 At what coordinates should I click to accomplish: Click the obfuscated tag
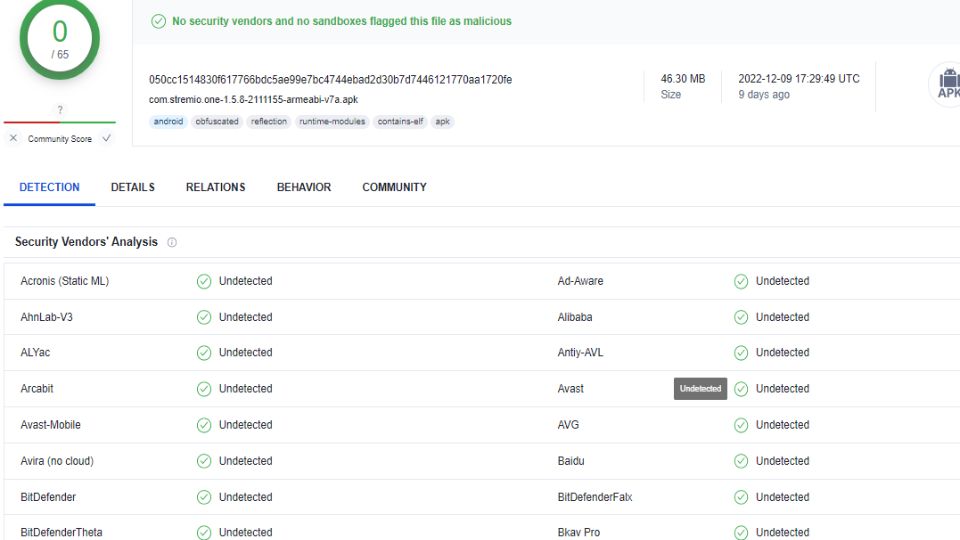coord(217,121)
